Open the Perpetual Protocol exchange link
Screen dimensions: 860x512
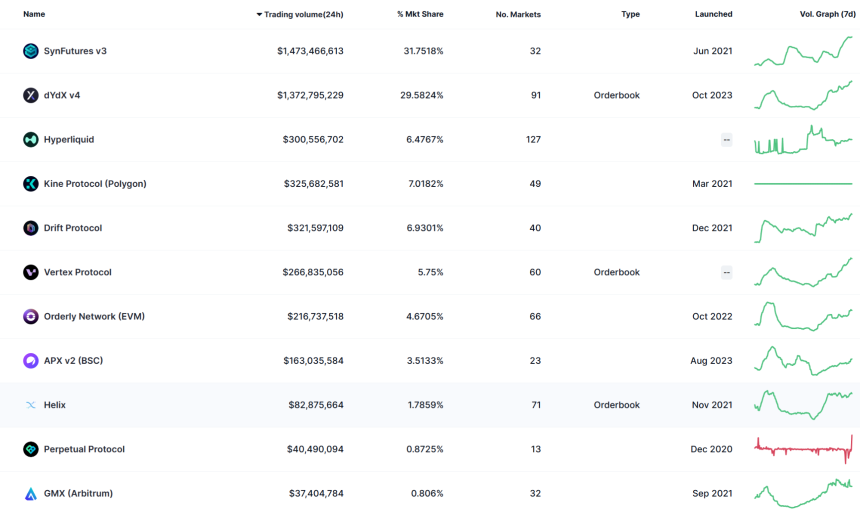coord(84,449)
